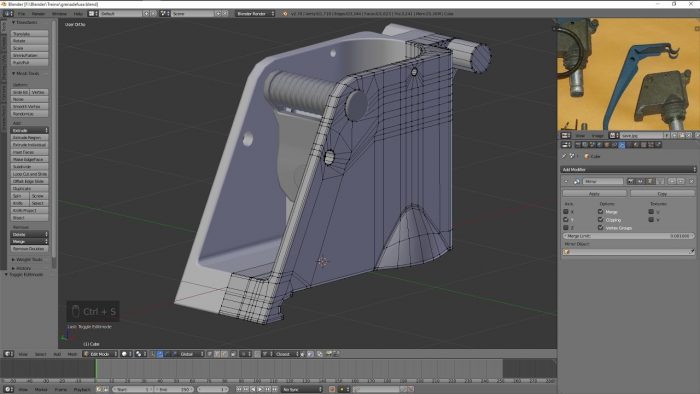Open the timeline editor type selector
700x394 pixels.
pyautogui.click(x=9, y=389)
